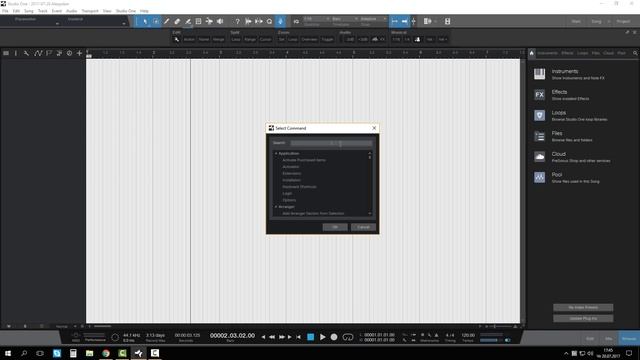Click OK in Select Command dialog
The height and width of the screenshot is (360, 640).
point(335,227)
